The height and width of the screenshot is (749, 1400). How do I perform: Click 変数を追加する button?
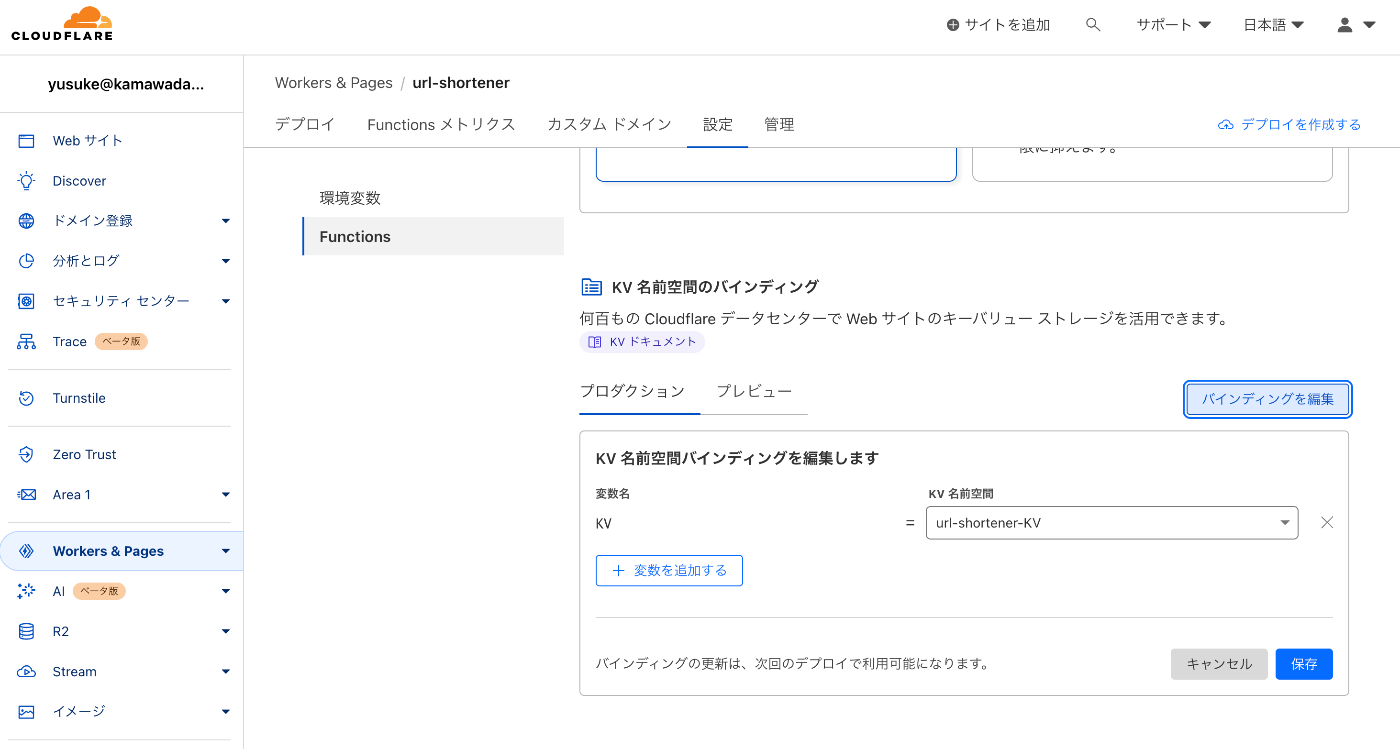[669, 570]
